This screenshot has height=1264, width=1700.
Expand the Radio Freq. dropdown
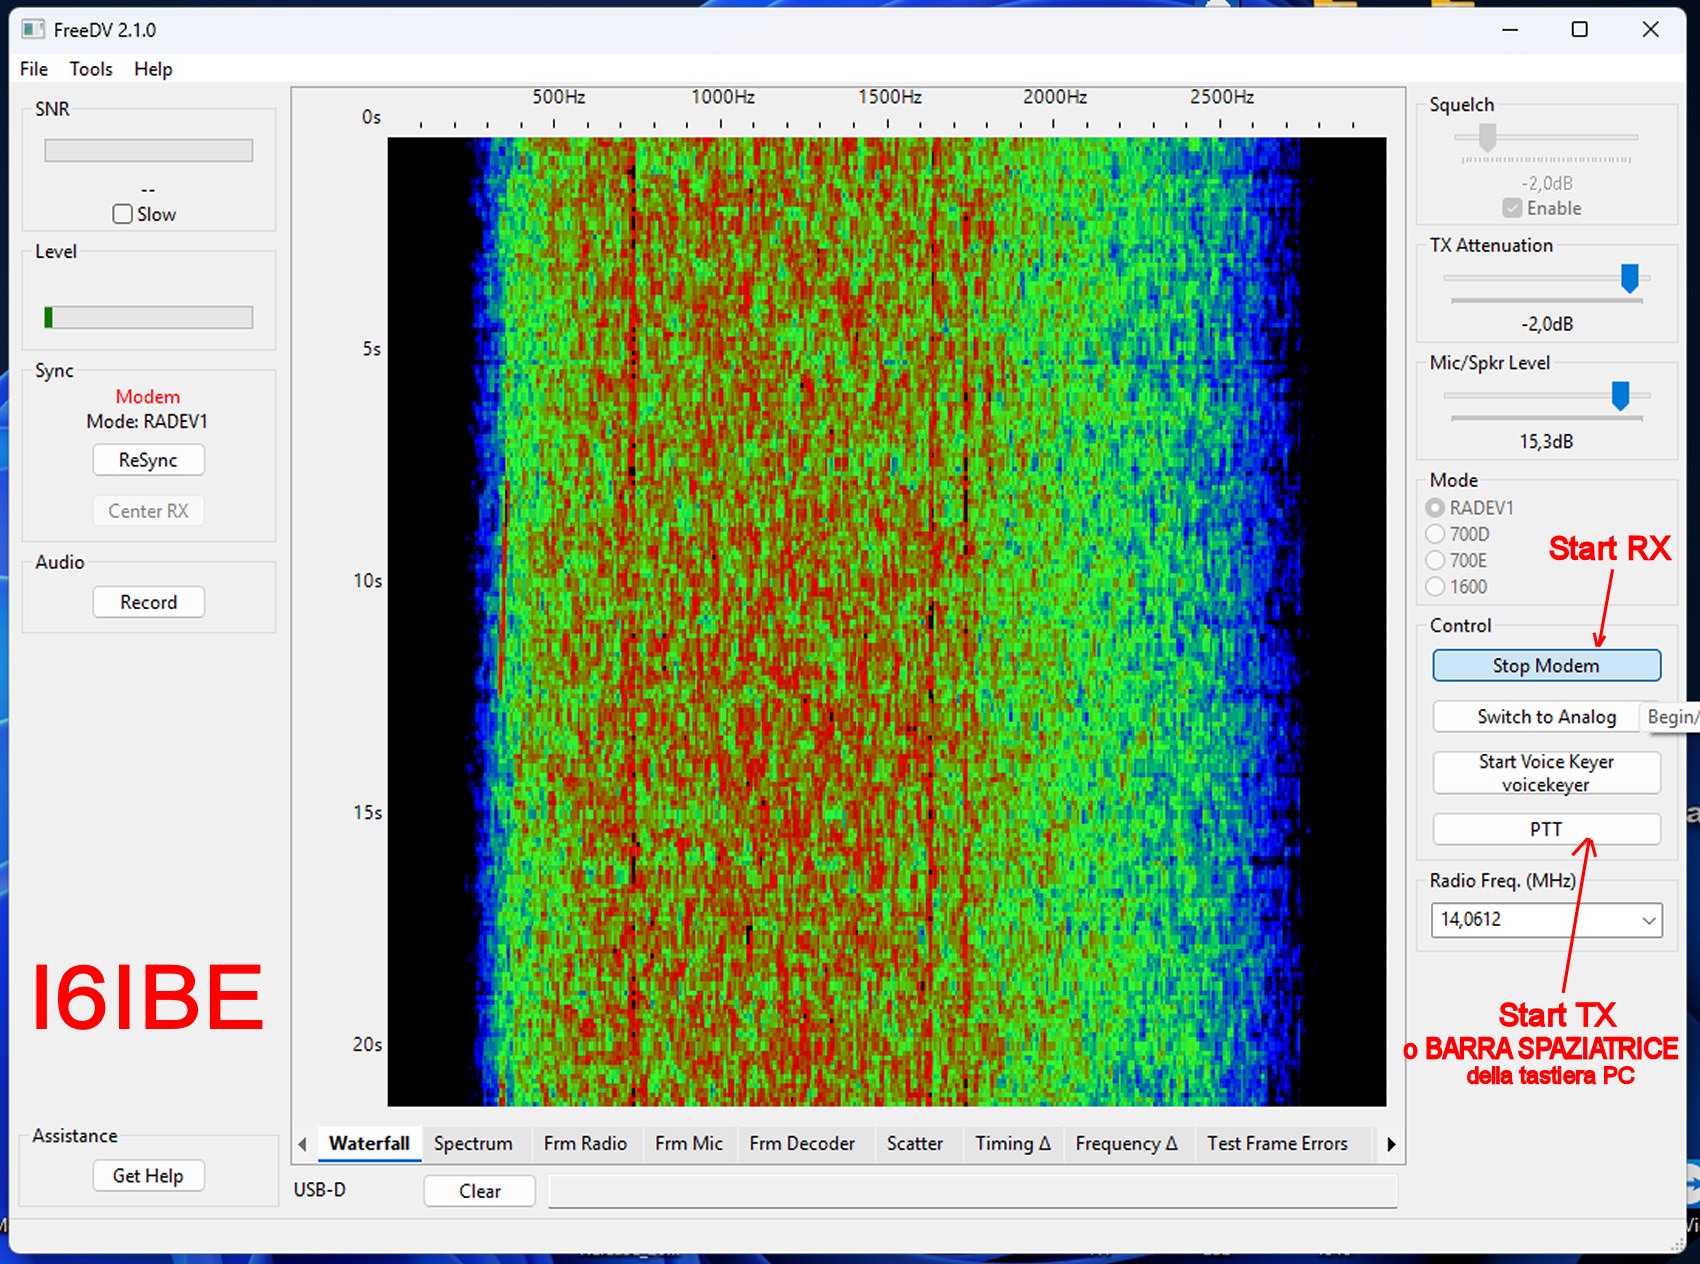tap(1648, 920)
